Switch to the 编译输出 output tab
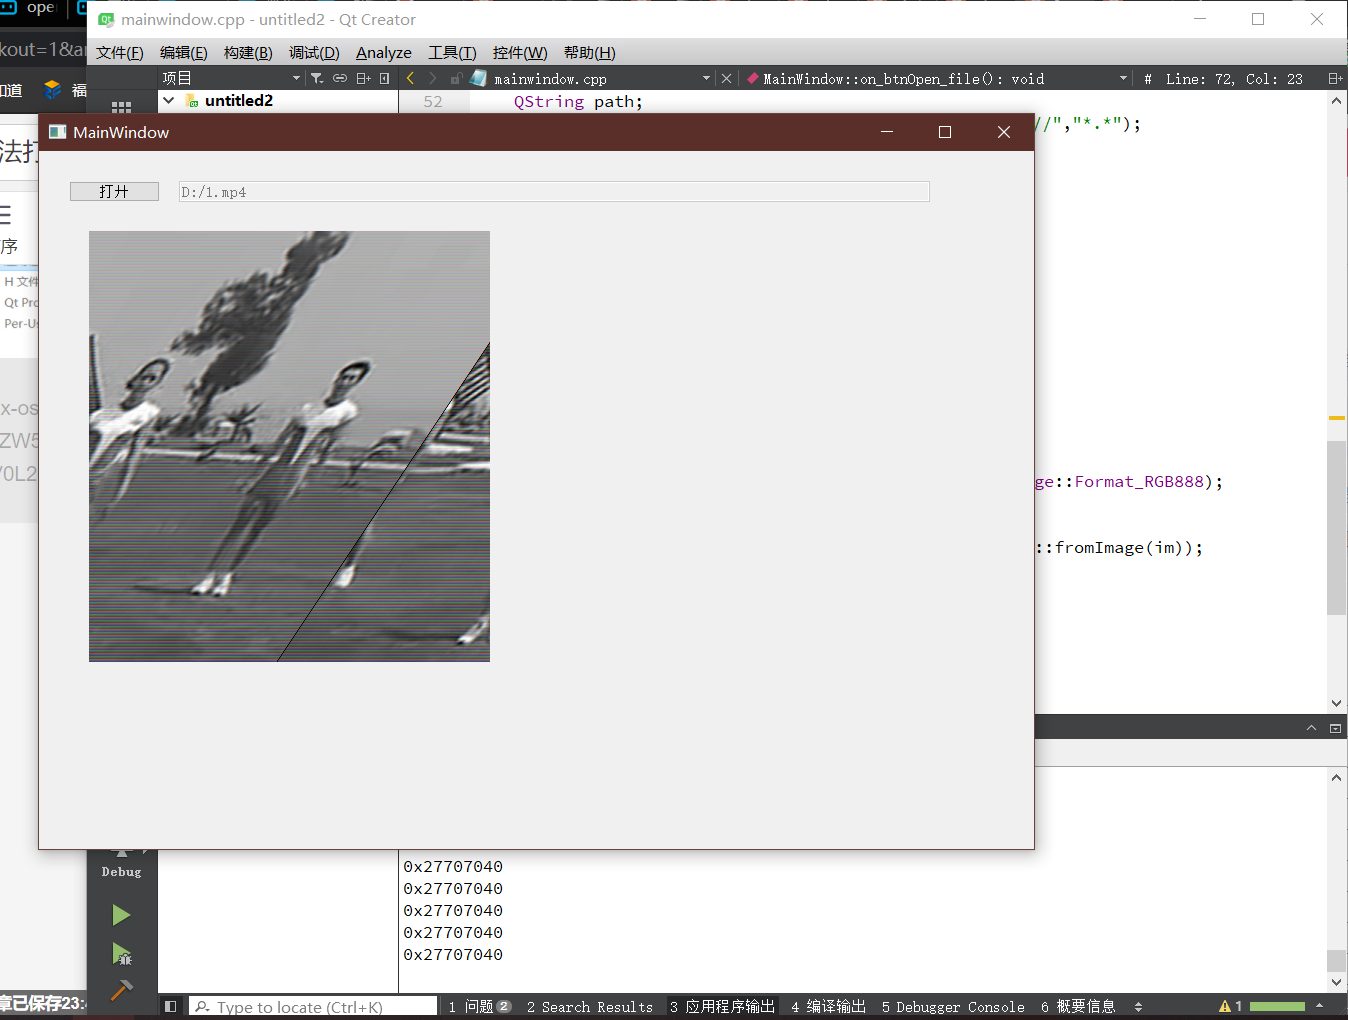1348x1020 pixels. point(827,1006)
